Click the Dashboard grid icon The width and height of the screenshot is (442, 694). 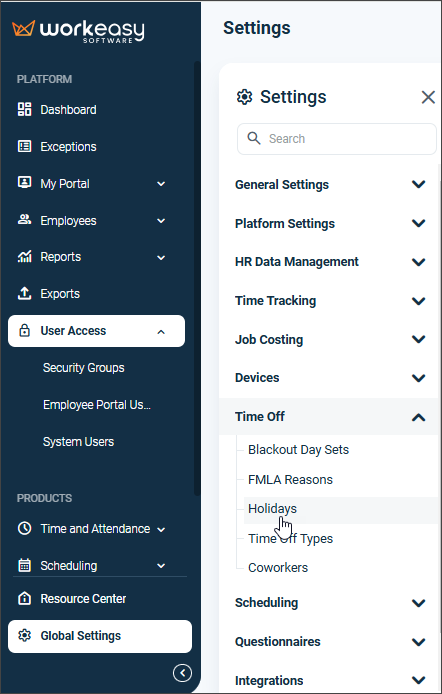coord(24,109)
